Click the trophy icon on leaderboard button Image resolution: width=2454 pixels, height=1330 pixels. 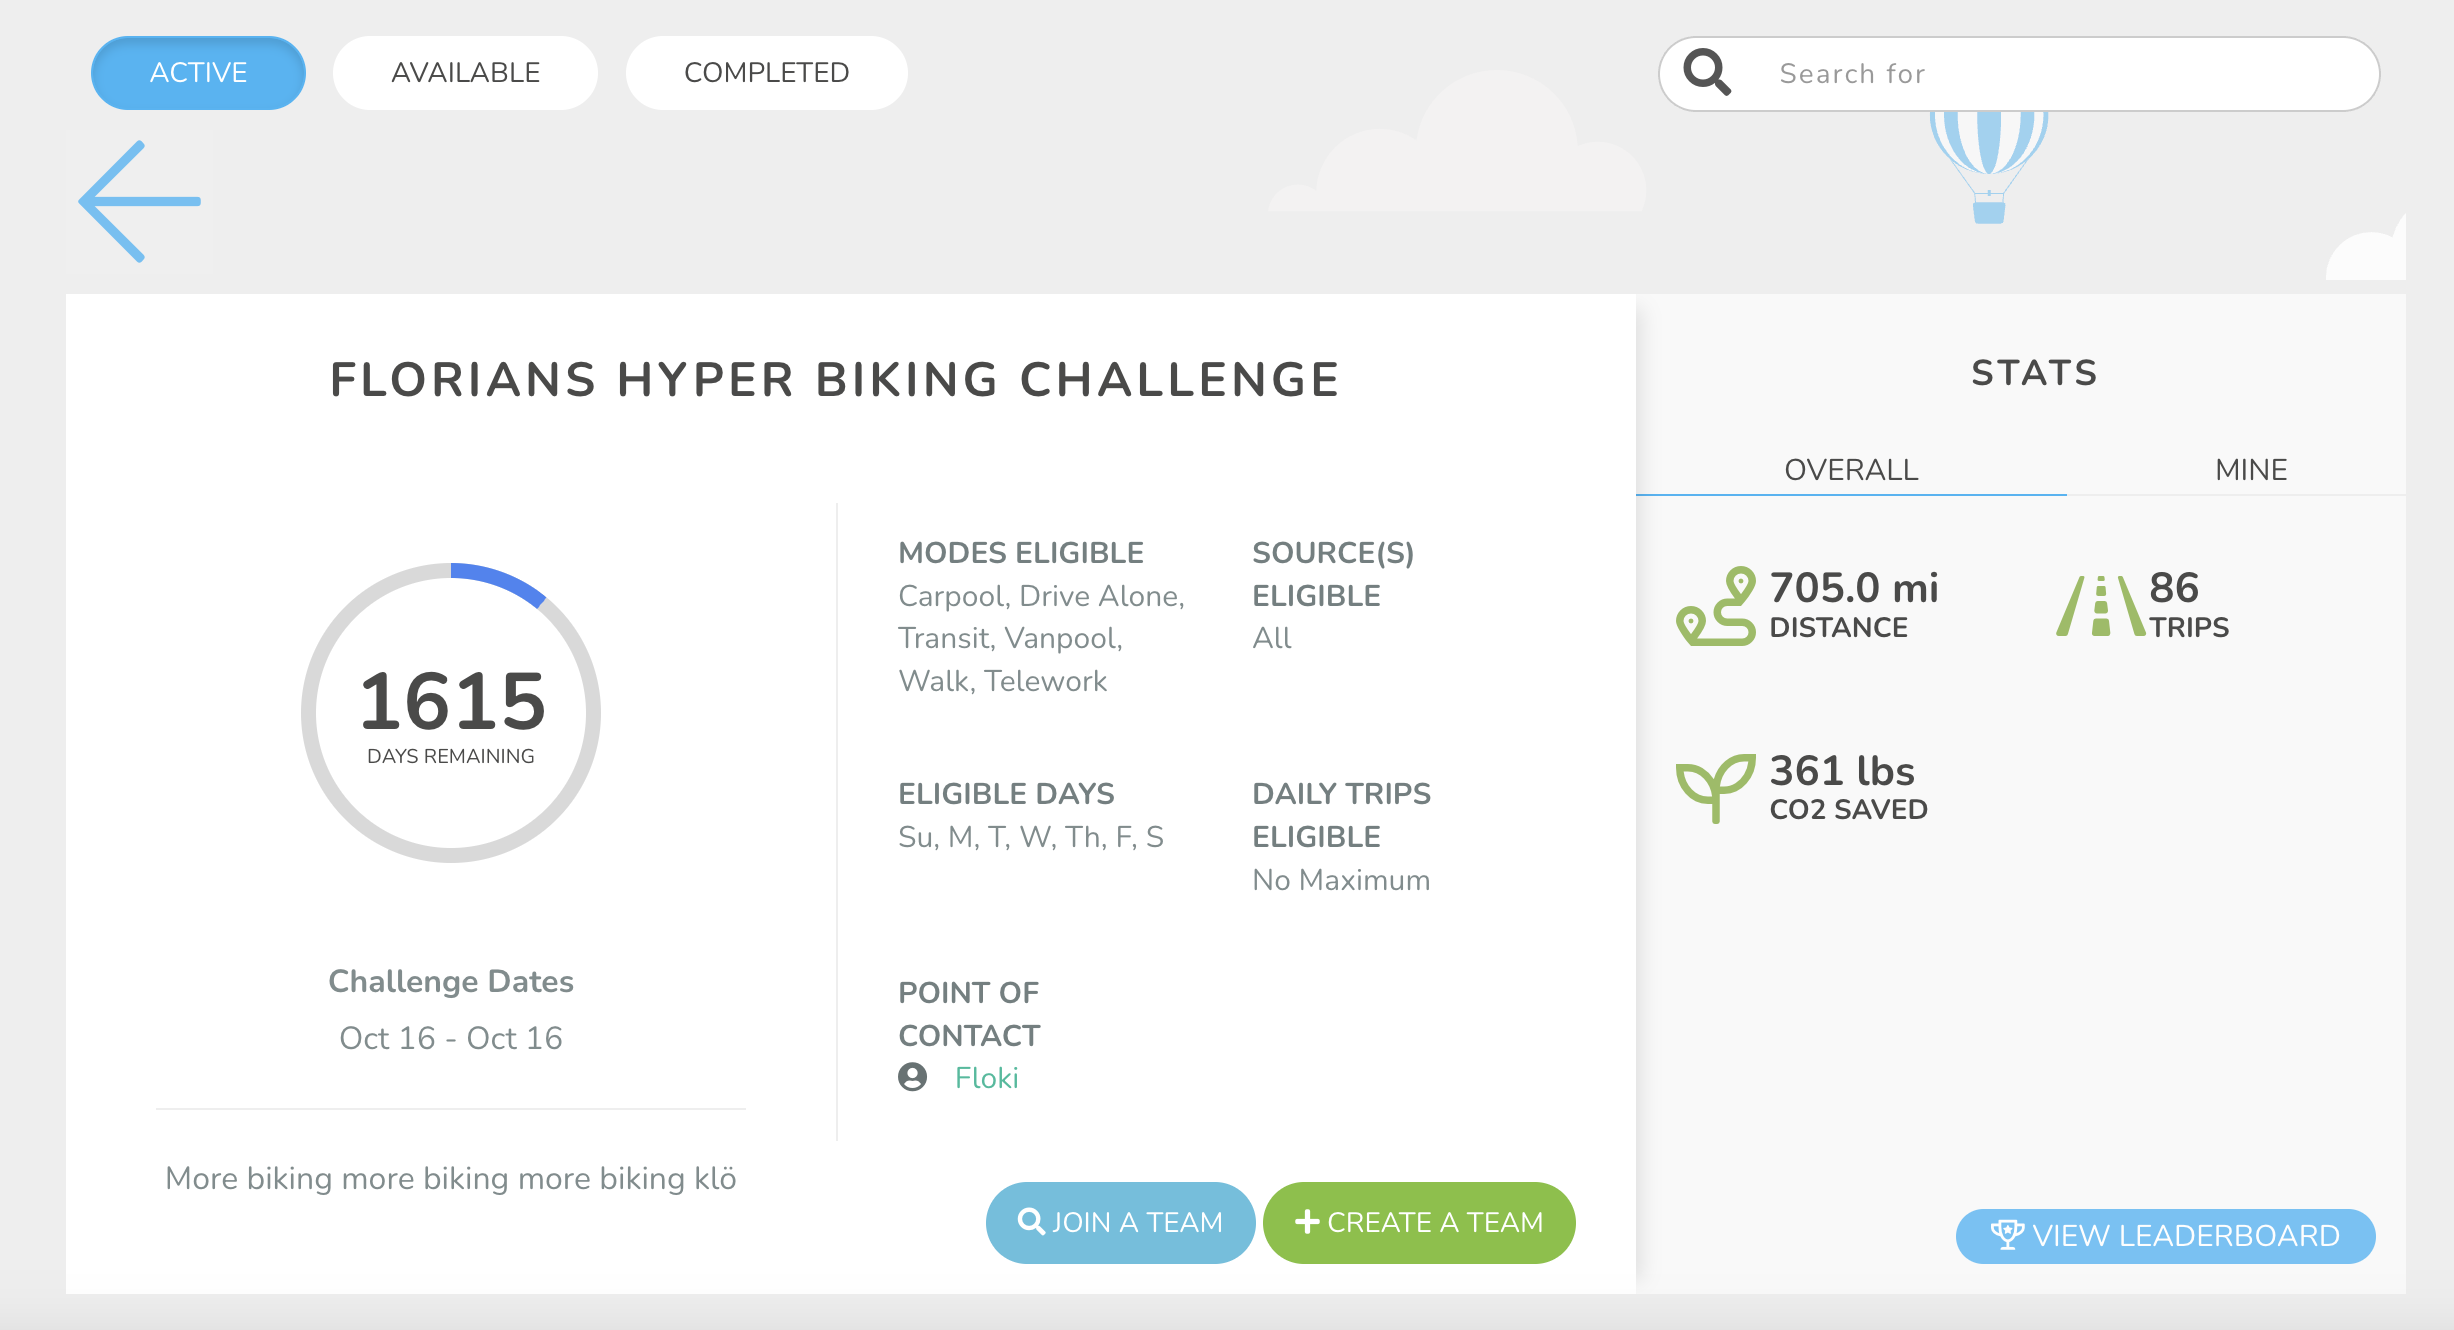pyautogui.click(x=2006, y=1235)
